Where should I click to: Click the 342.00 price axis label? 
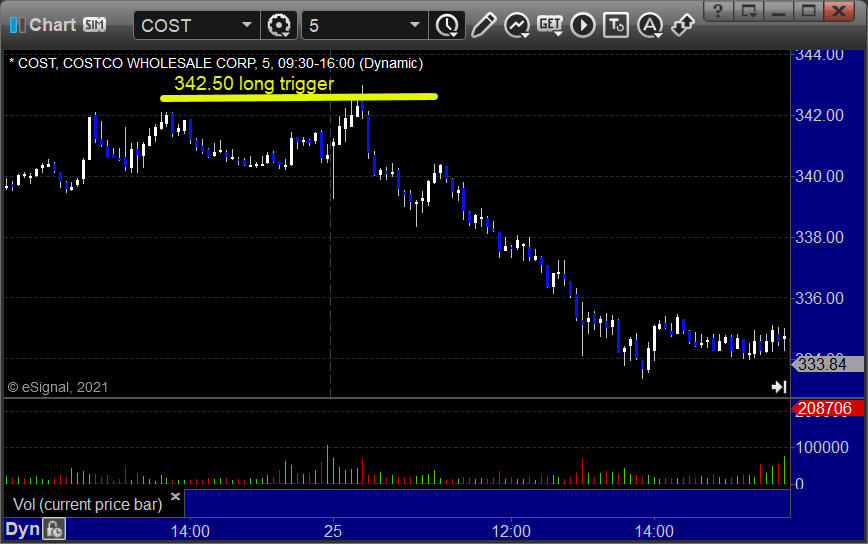click(819, 115)
